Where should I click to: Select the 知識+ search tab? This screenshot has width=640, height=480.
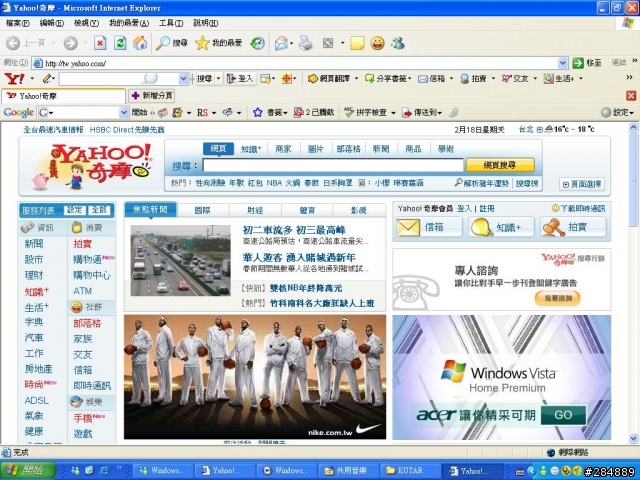(251, 149)
